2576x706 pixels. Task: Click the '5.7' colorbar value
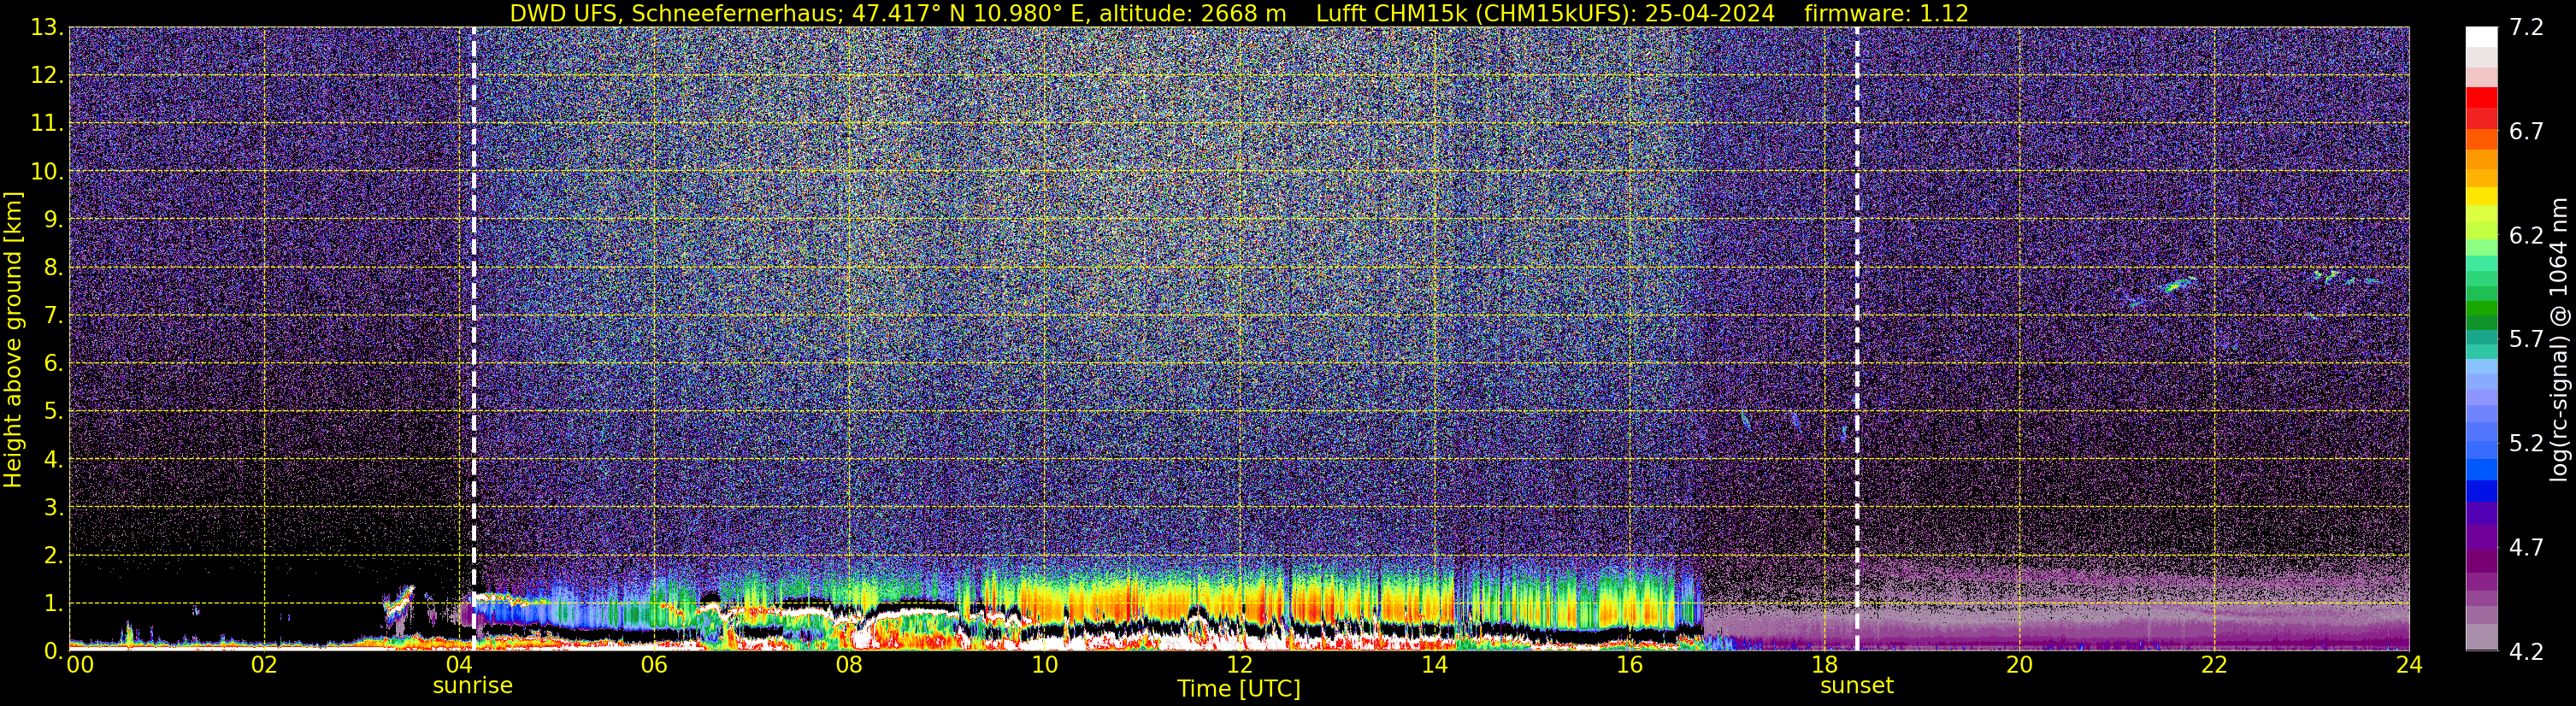pos(2526,339)
